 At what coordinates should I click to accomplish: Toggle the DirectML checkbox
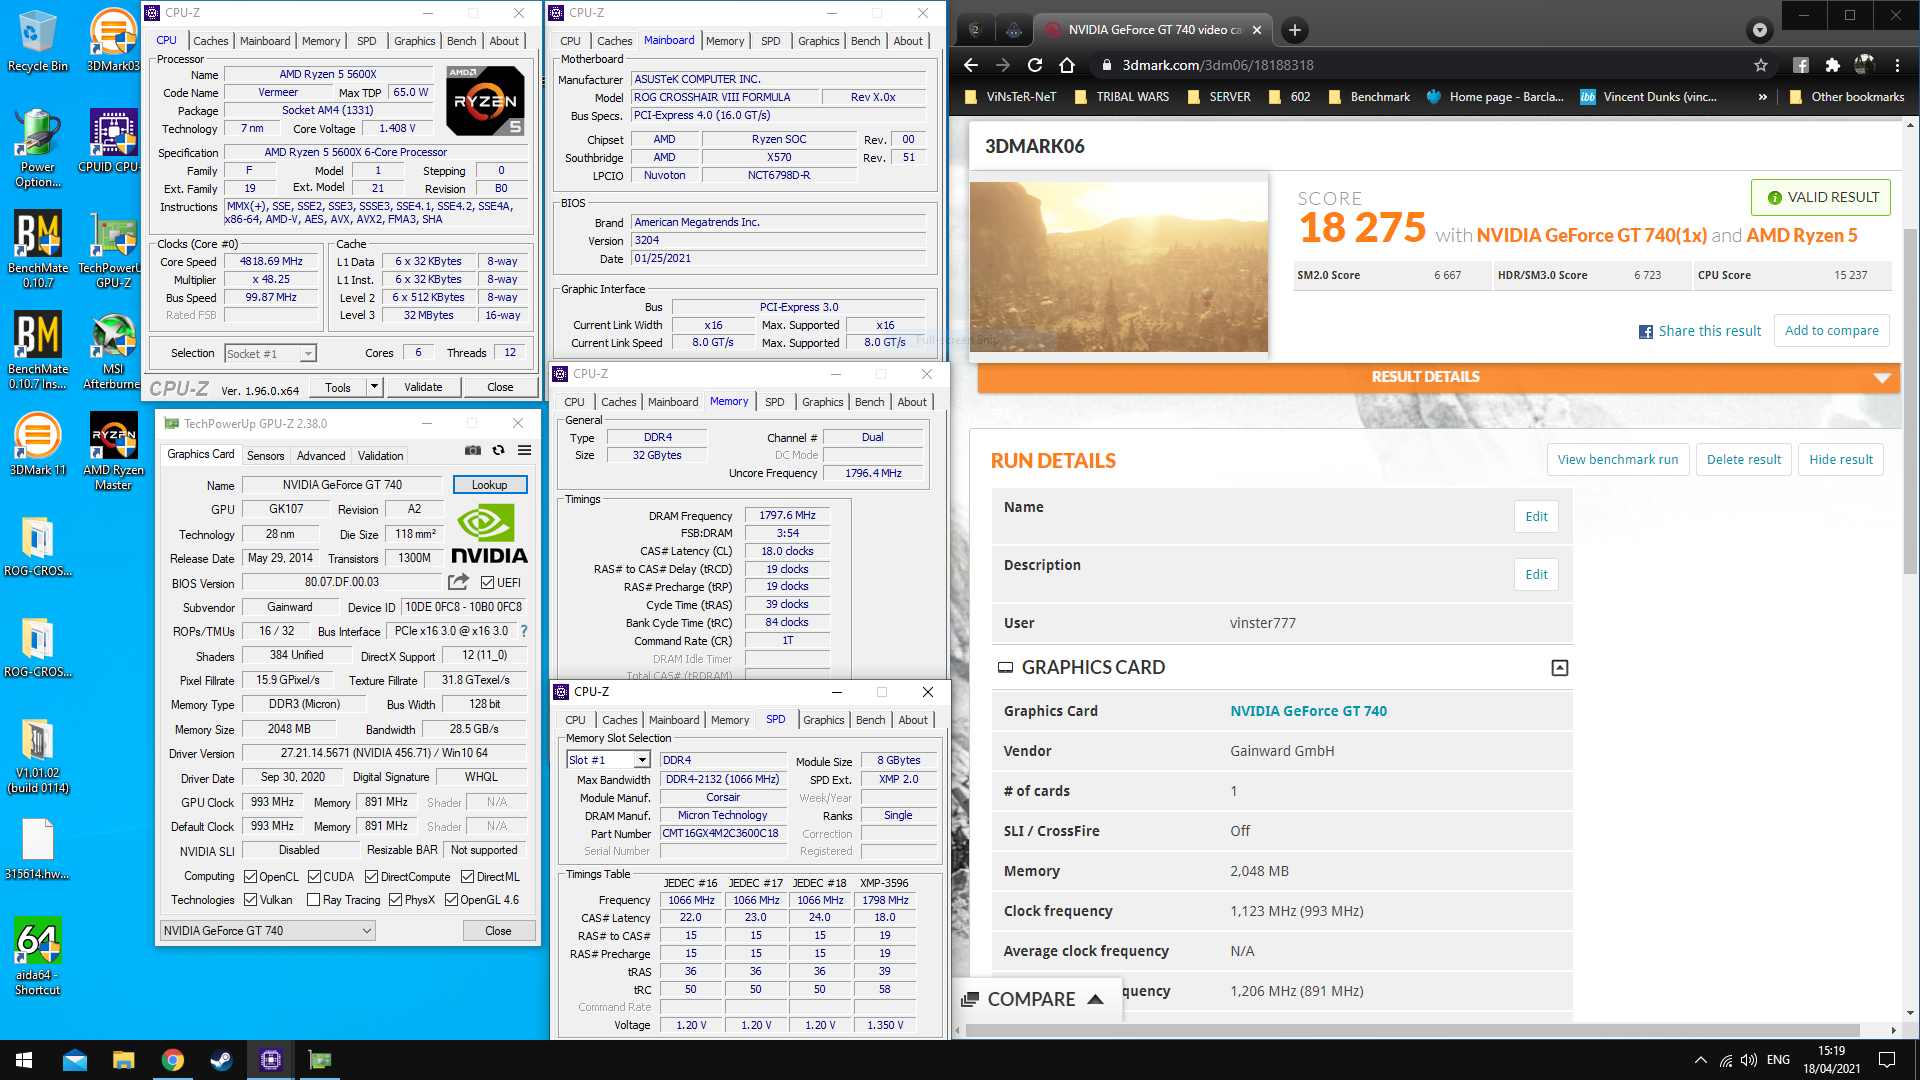pos(467,877)
